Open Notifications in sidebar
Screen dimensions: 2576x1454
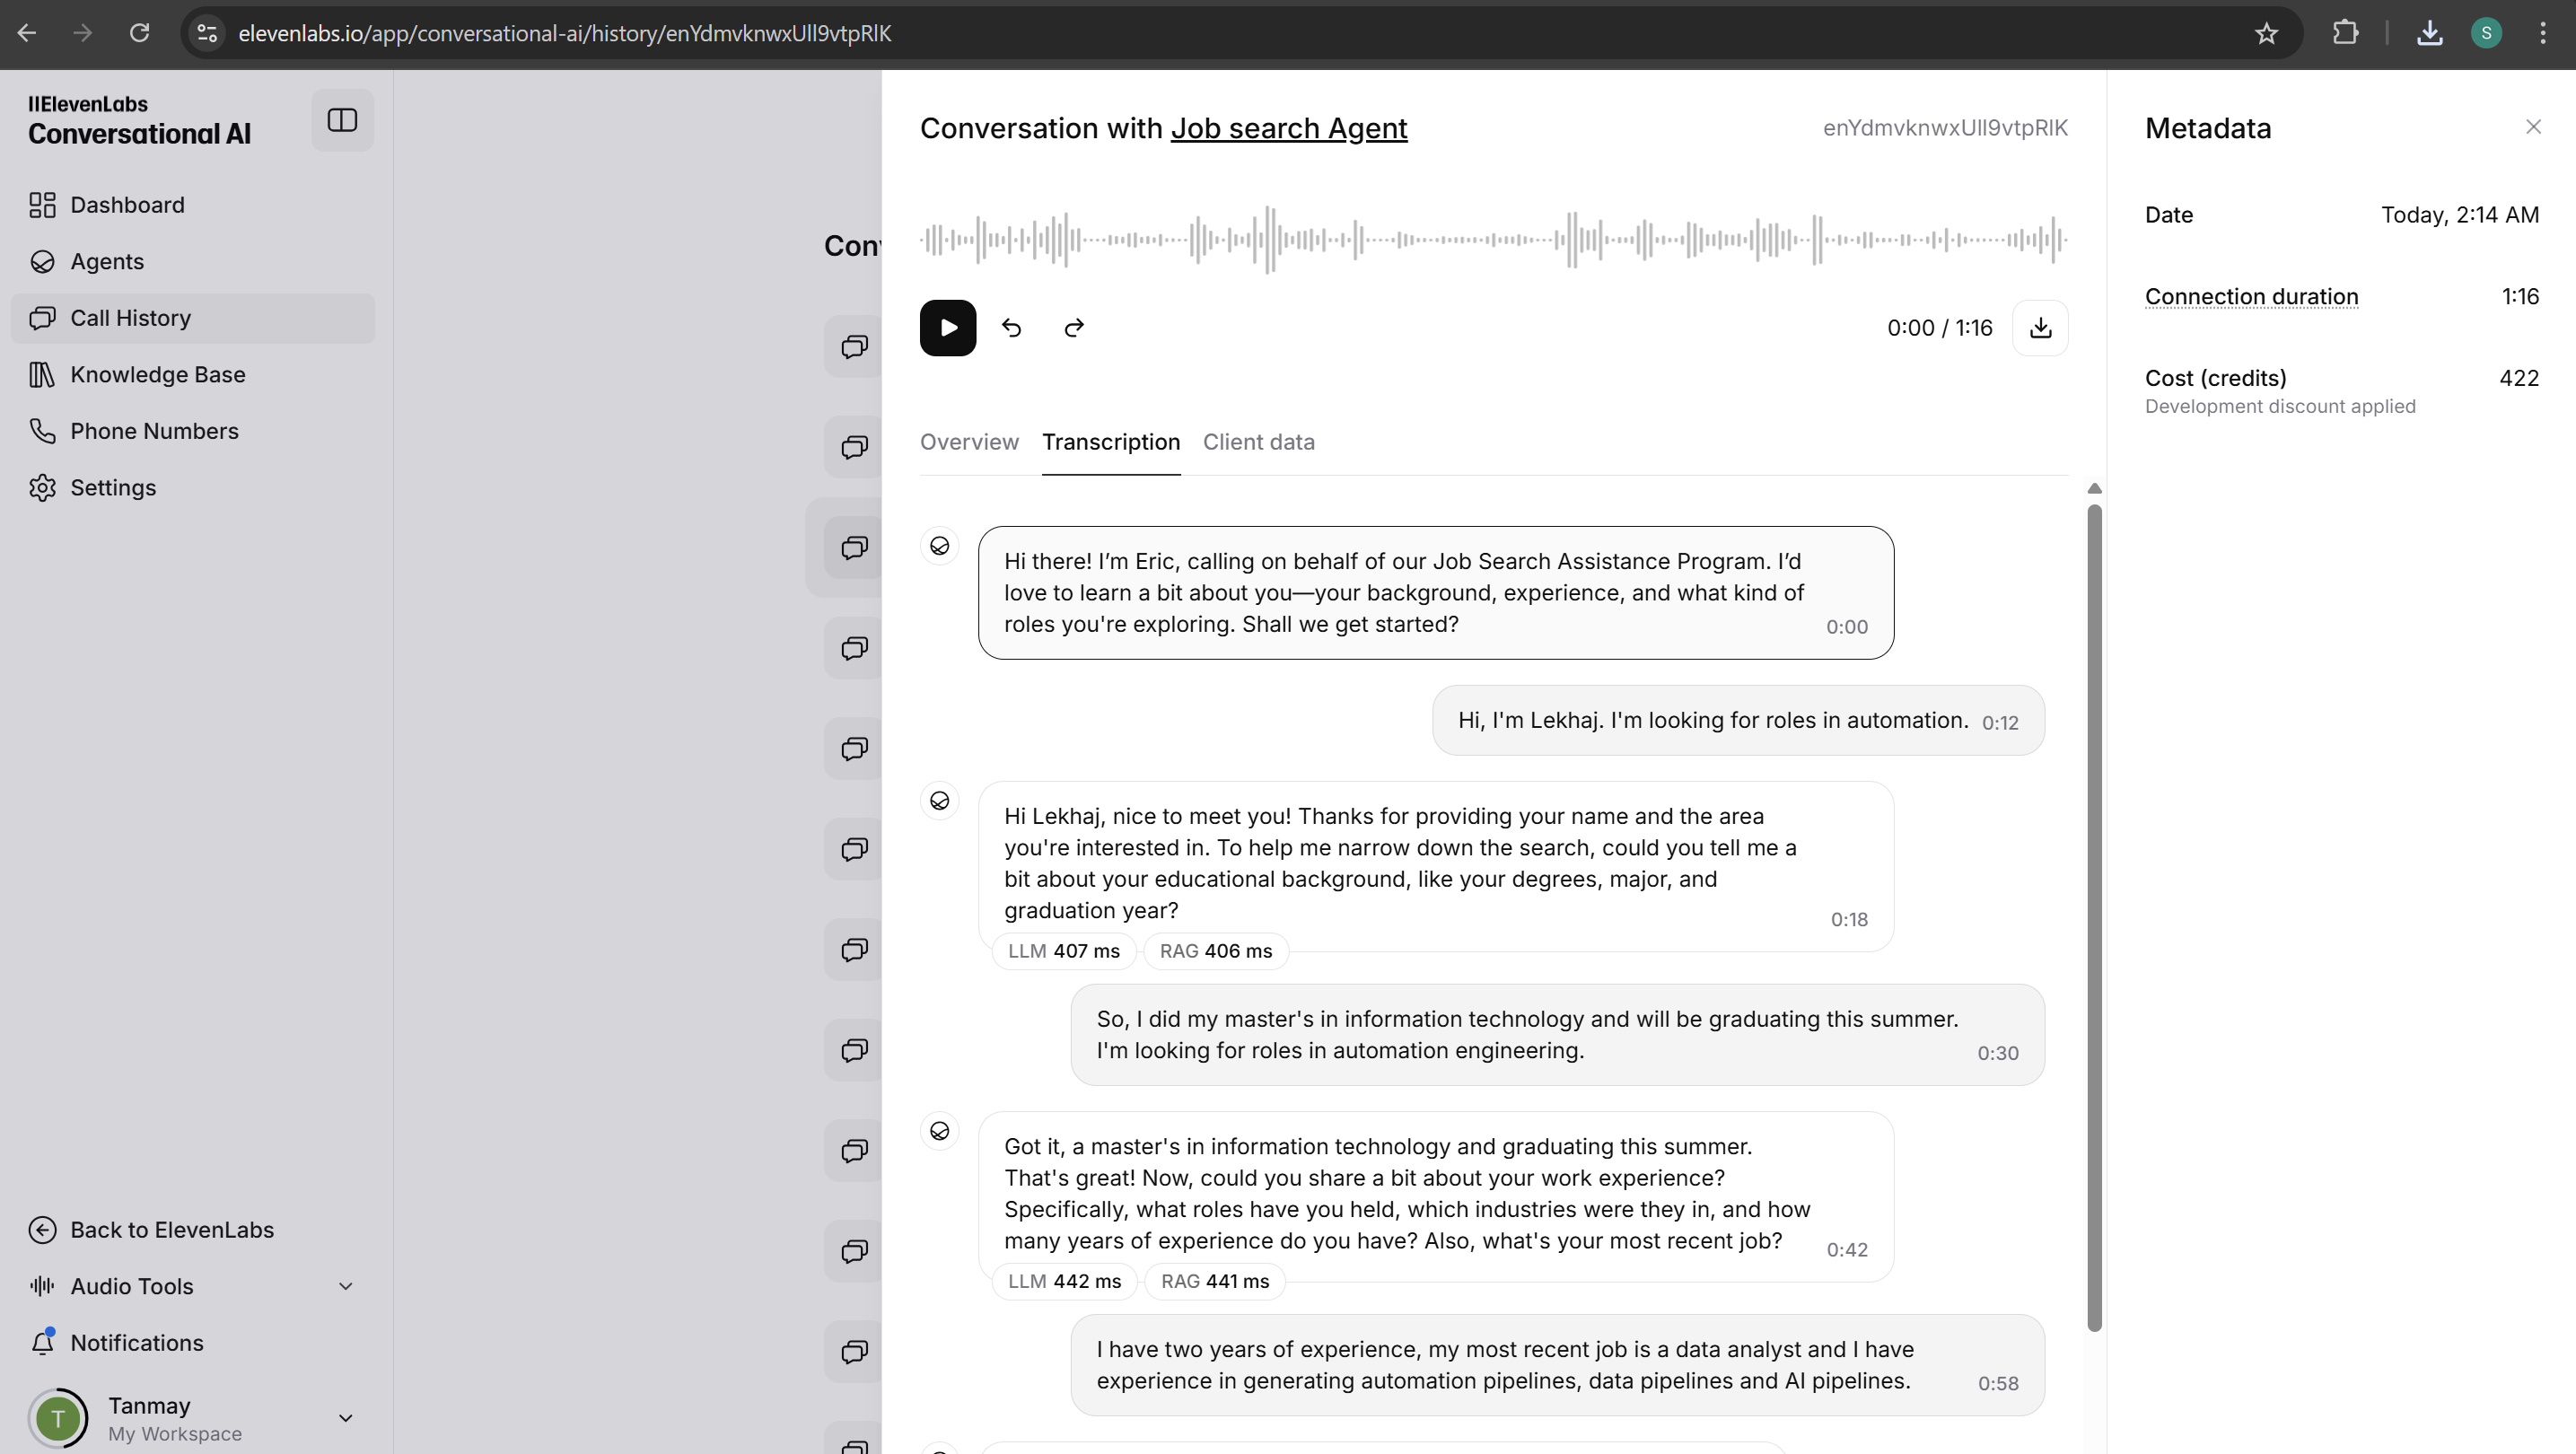136,1343
